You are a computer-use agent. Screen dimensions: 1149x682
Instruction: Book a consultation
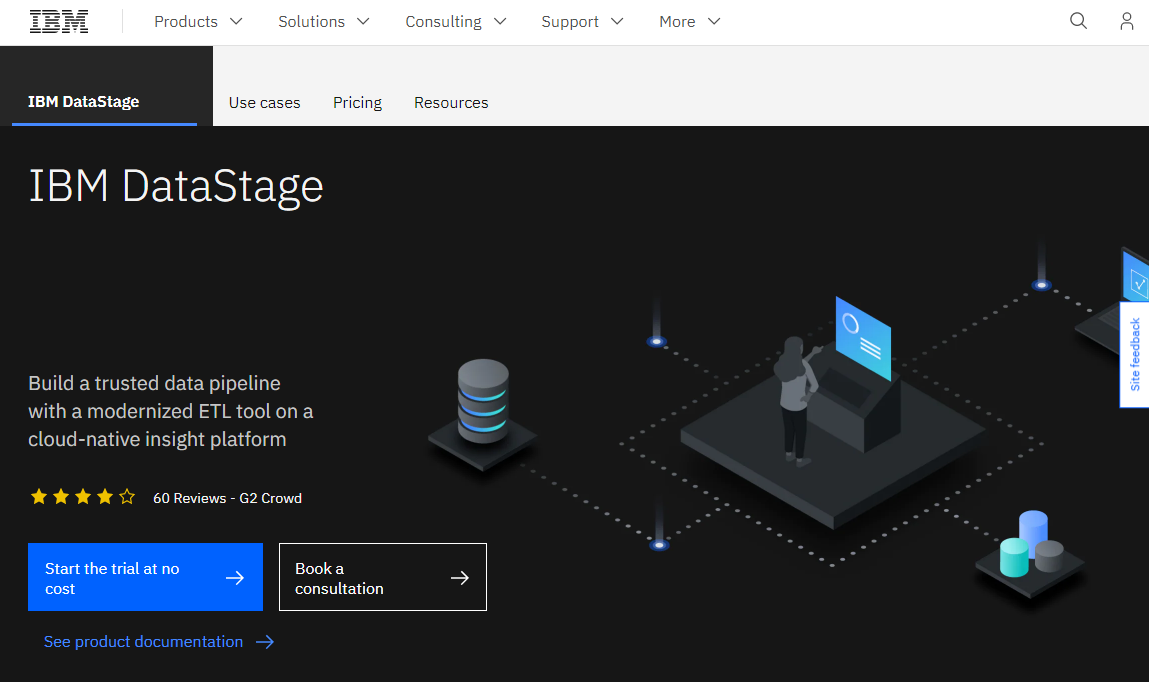(x=383, y=577)
